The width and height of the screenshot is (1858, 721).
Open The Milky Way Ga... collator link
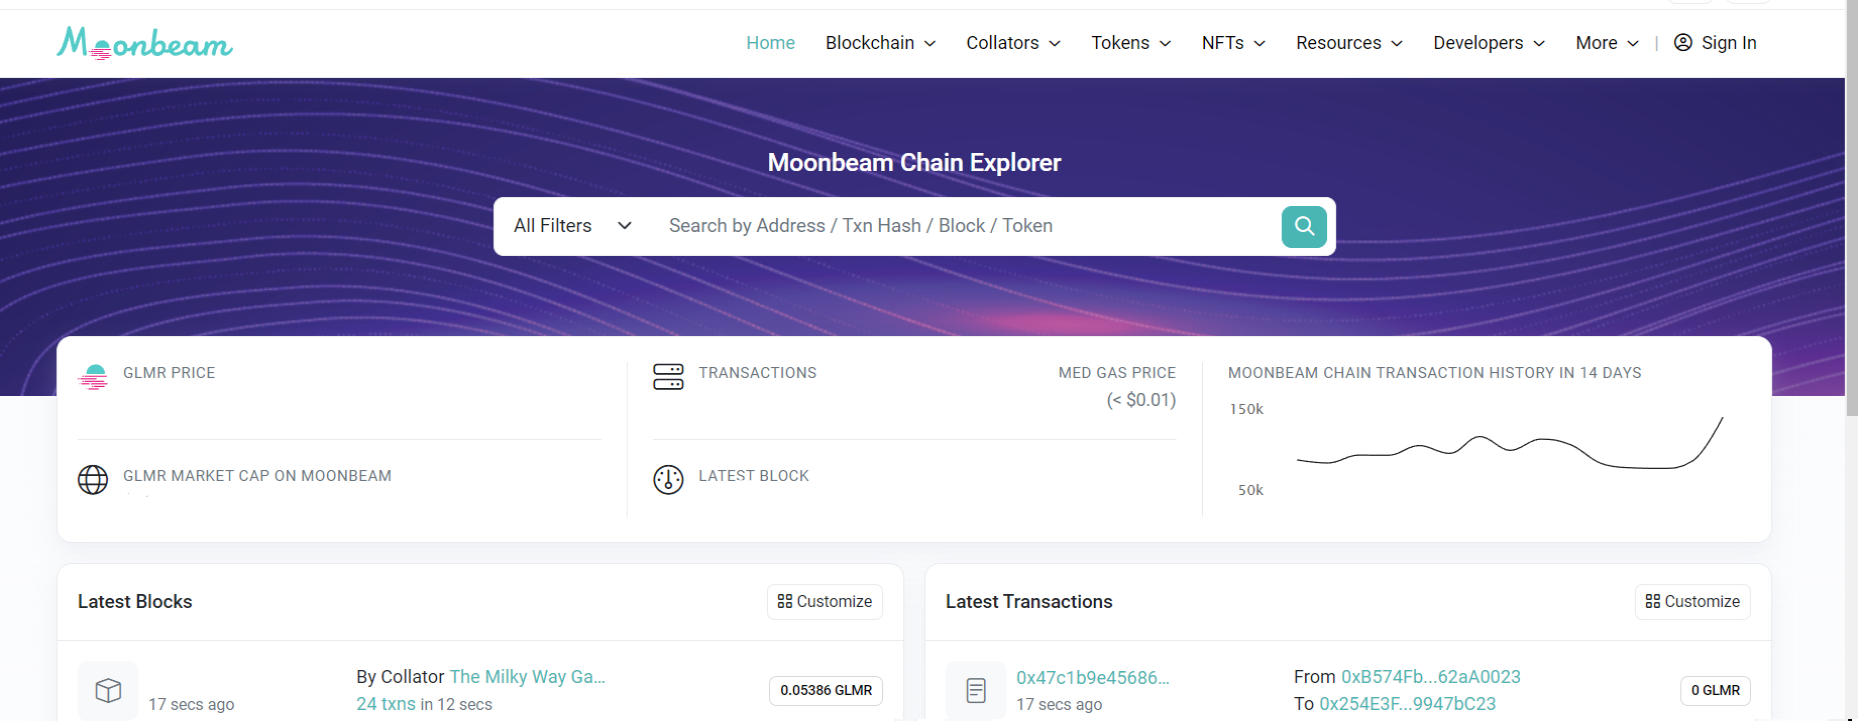(527, 677)
